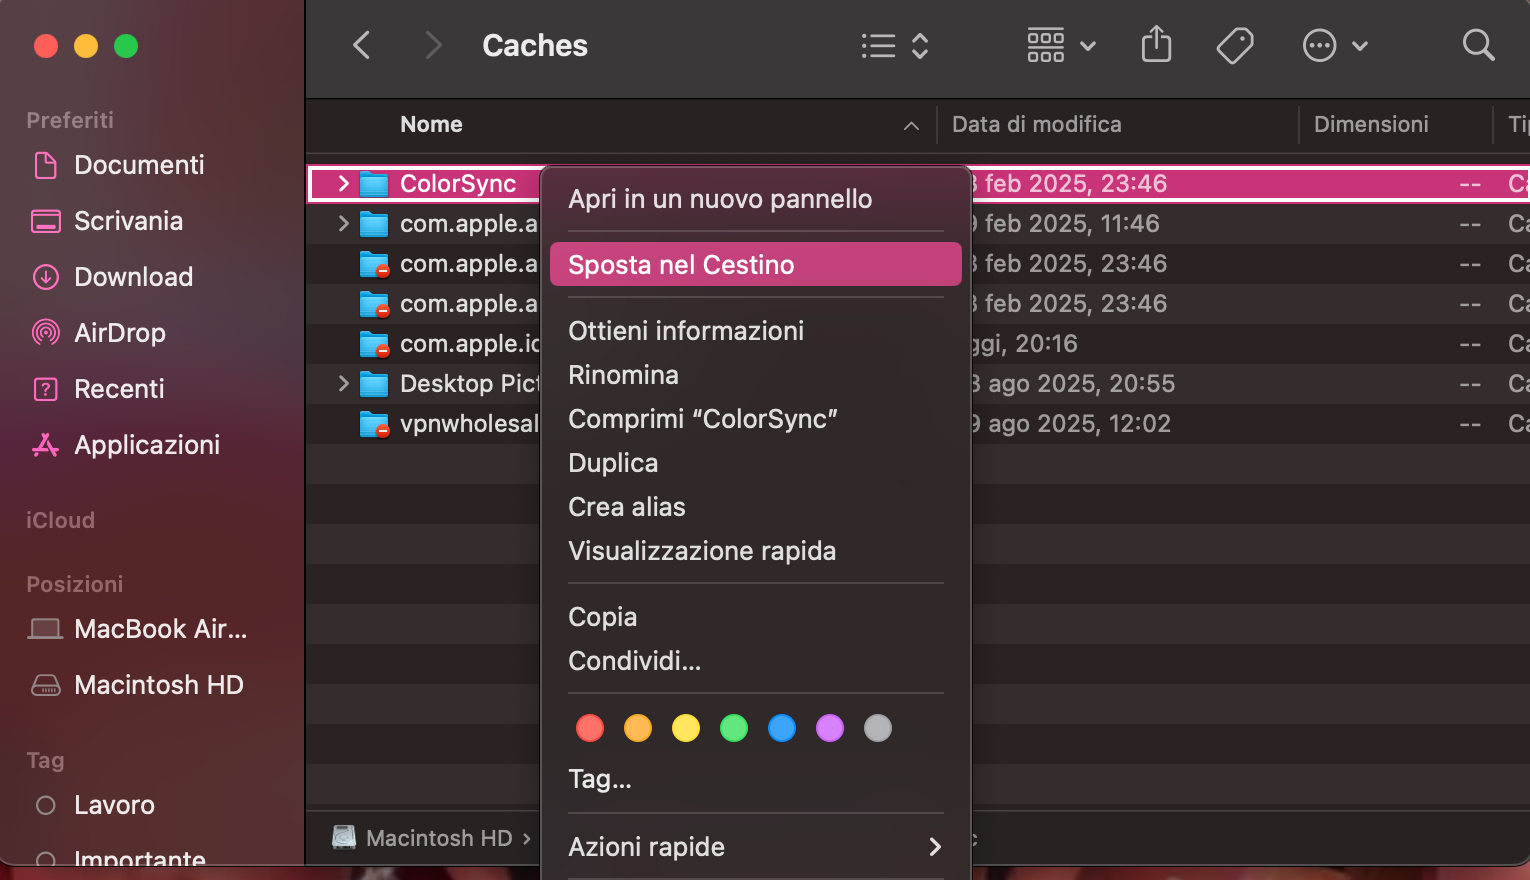Start a search with the magnifying glass icon
The image size is (1530, 880).
(1478, 45)
